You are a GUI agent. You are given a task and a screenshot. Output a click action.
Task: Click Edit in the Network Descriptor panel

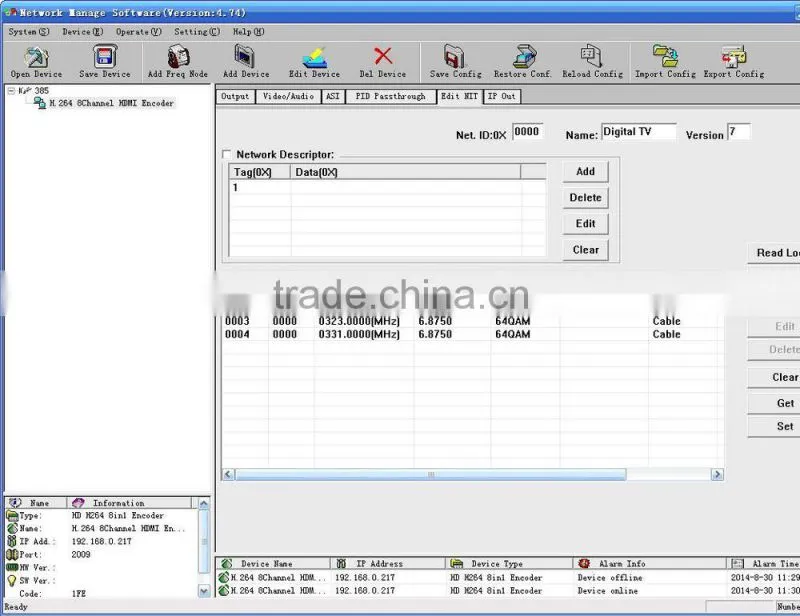click(x=585, y=224)
